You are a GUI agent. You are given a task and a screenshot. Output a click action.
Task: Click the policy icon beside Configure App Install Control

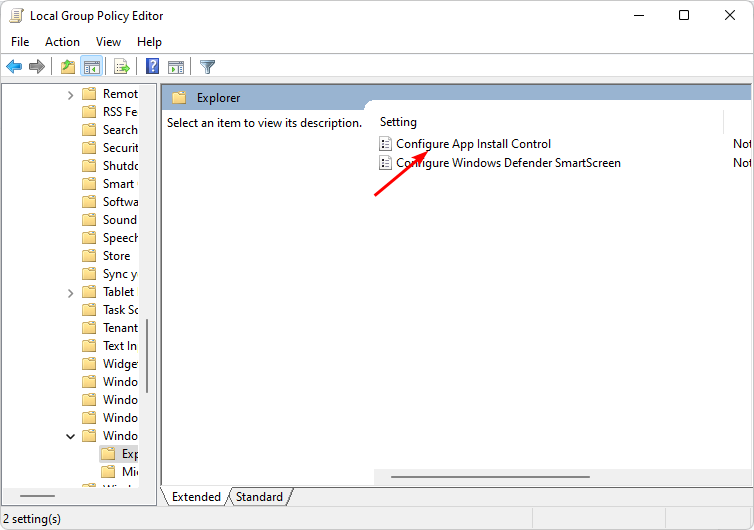[x=385, y=143]
